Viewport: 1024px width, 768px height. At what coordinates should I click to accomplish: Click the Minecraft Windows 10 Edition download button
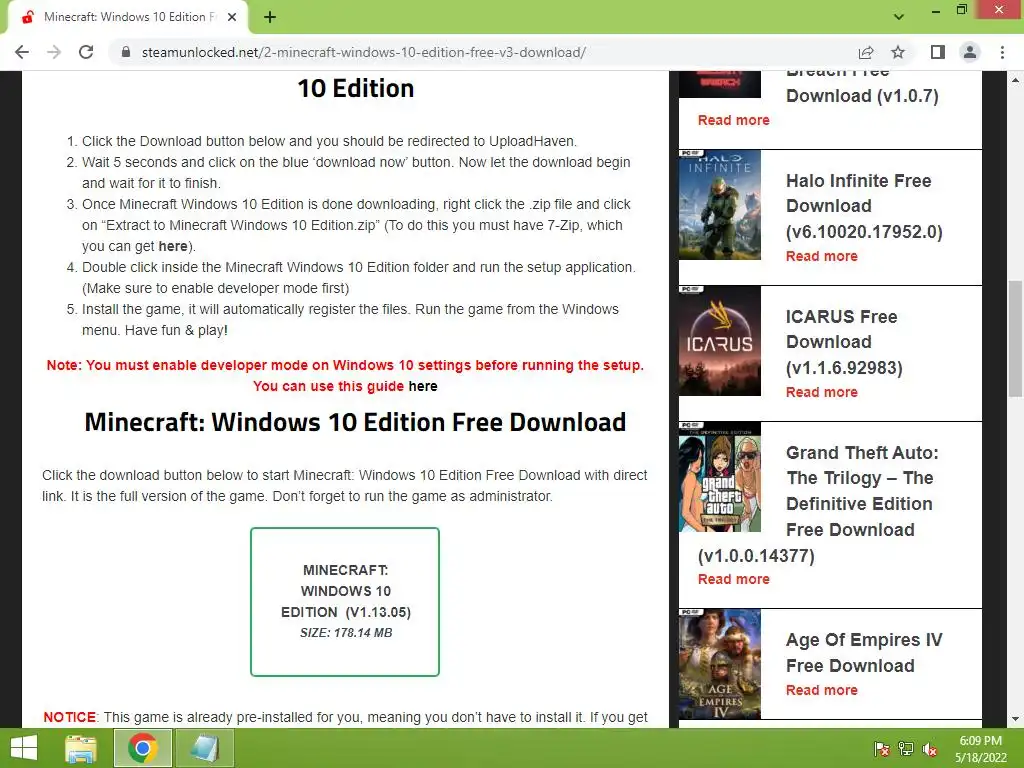point(345,601)
